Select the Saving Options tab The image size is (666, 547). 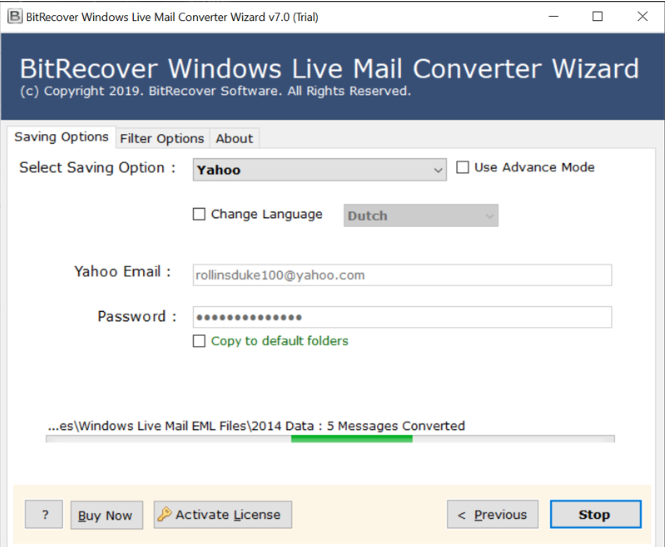(61, 138)
